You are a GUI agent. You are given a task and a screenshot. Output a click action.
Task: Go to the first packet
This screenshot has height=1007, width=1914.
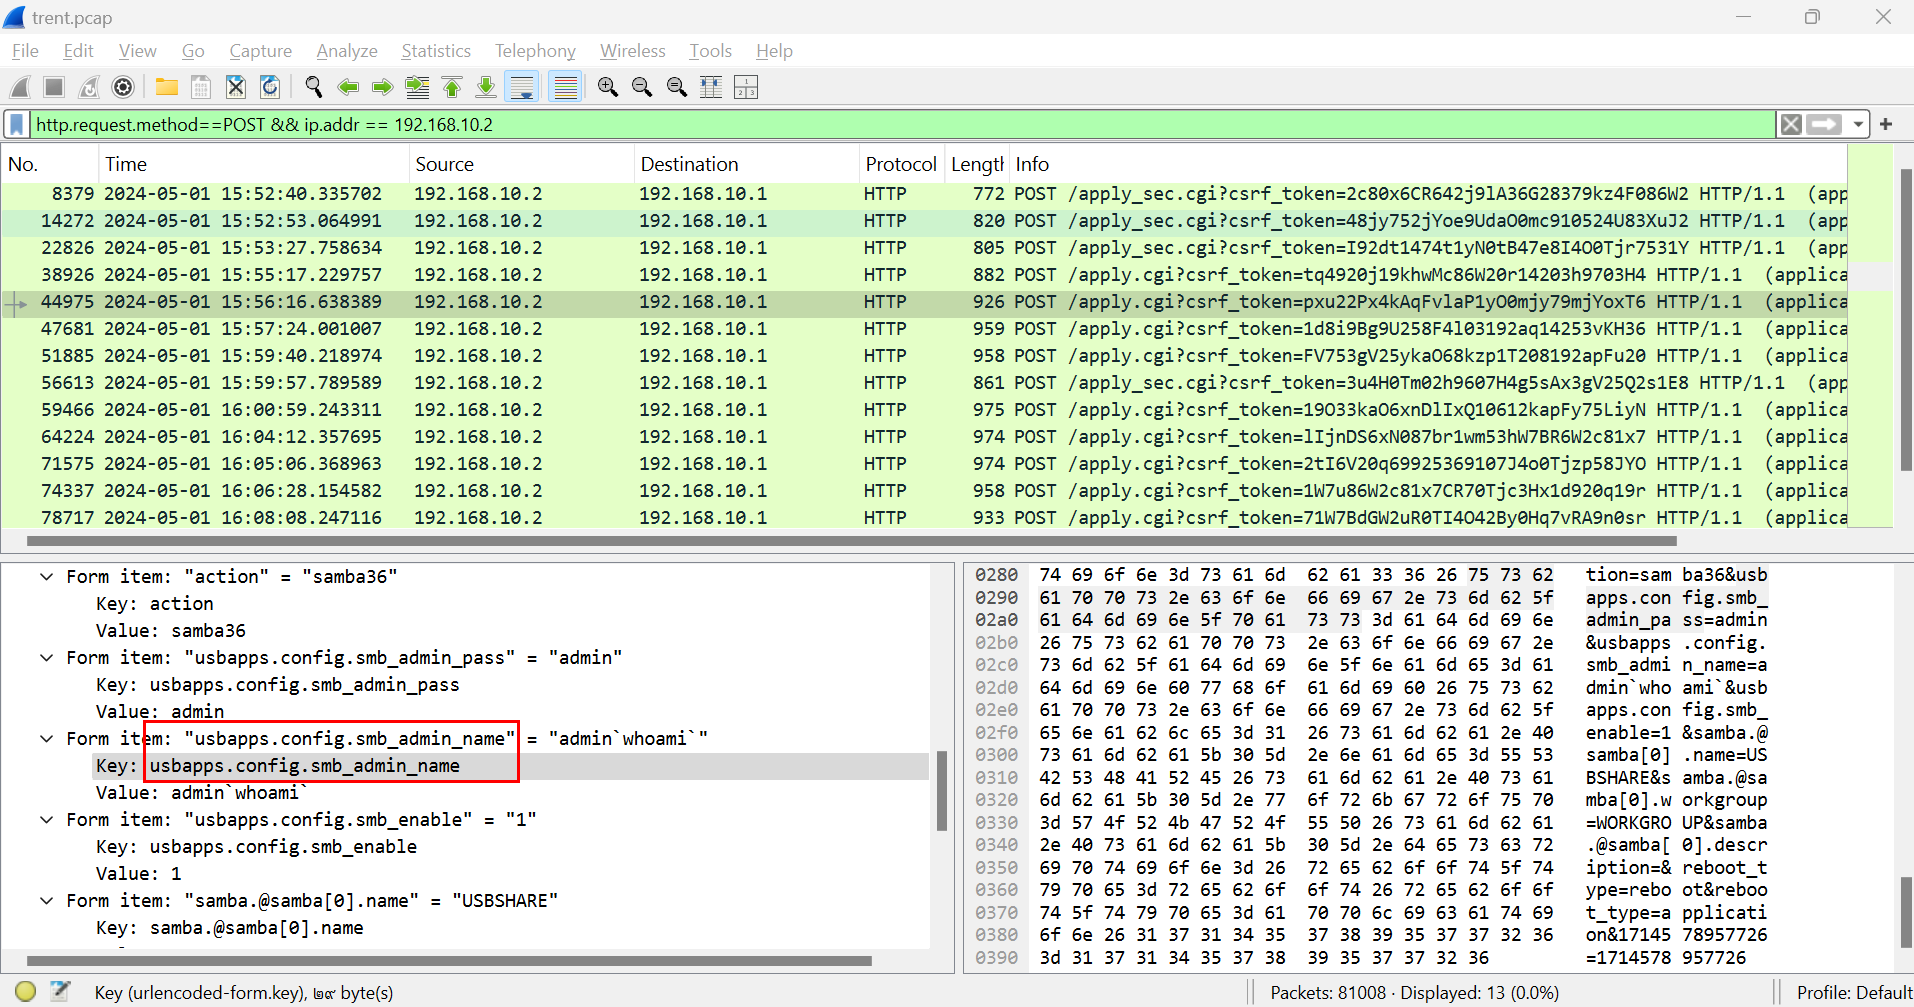tap(452, 88)
